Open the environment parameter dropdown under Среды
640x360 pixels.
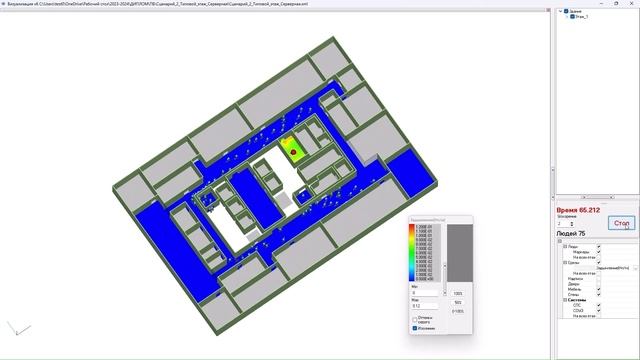636,268
